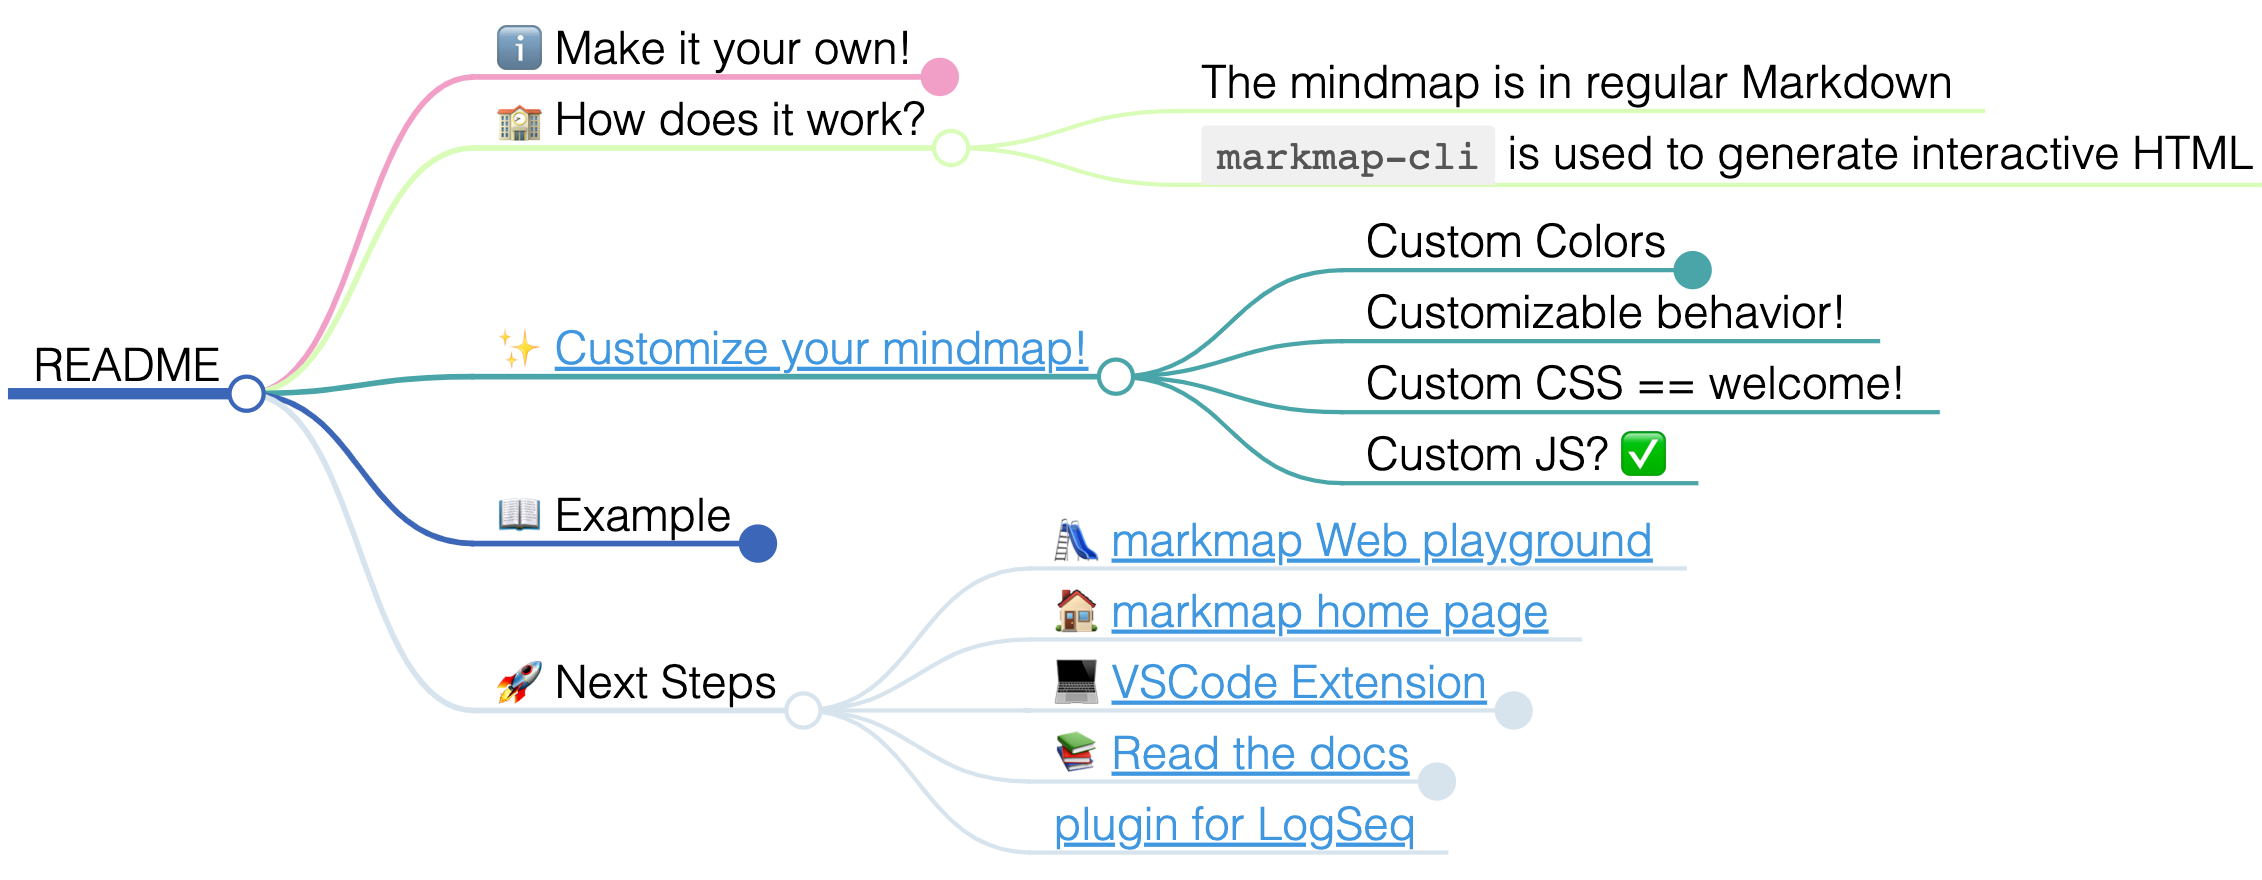The width and height of the screenshot is (2262, 880).
Task: Click the house icon beside 'markmap home page'
Action: (x=1076, y=612)
